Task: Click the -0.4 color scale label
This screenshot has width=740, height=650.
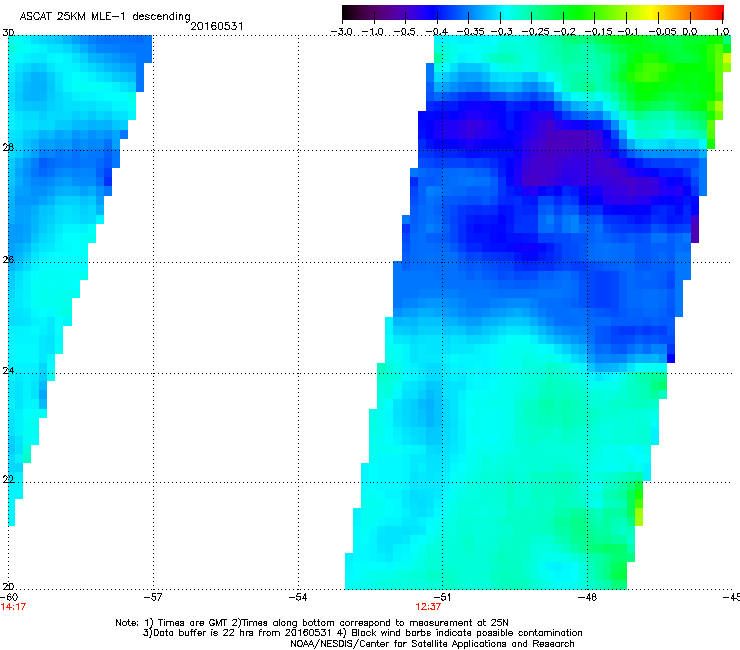Action: [437, 32]
